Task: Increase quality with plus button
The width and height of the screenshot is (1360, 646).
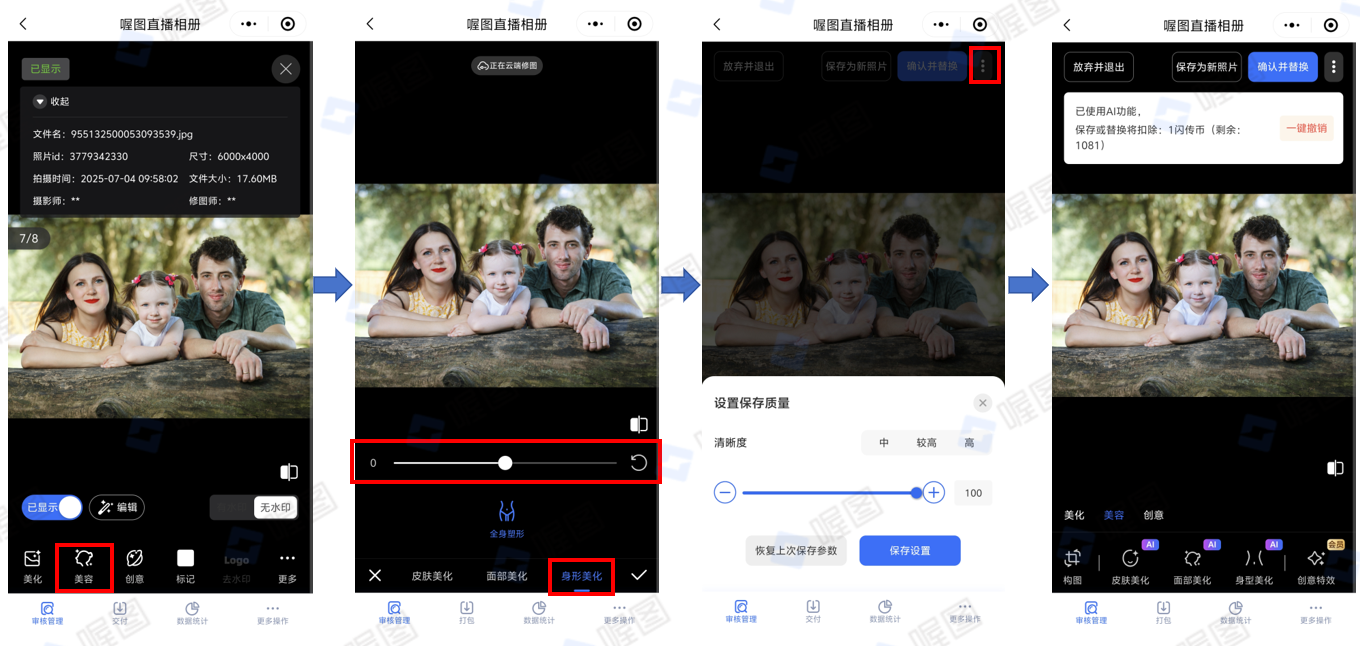Action: 934,492
